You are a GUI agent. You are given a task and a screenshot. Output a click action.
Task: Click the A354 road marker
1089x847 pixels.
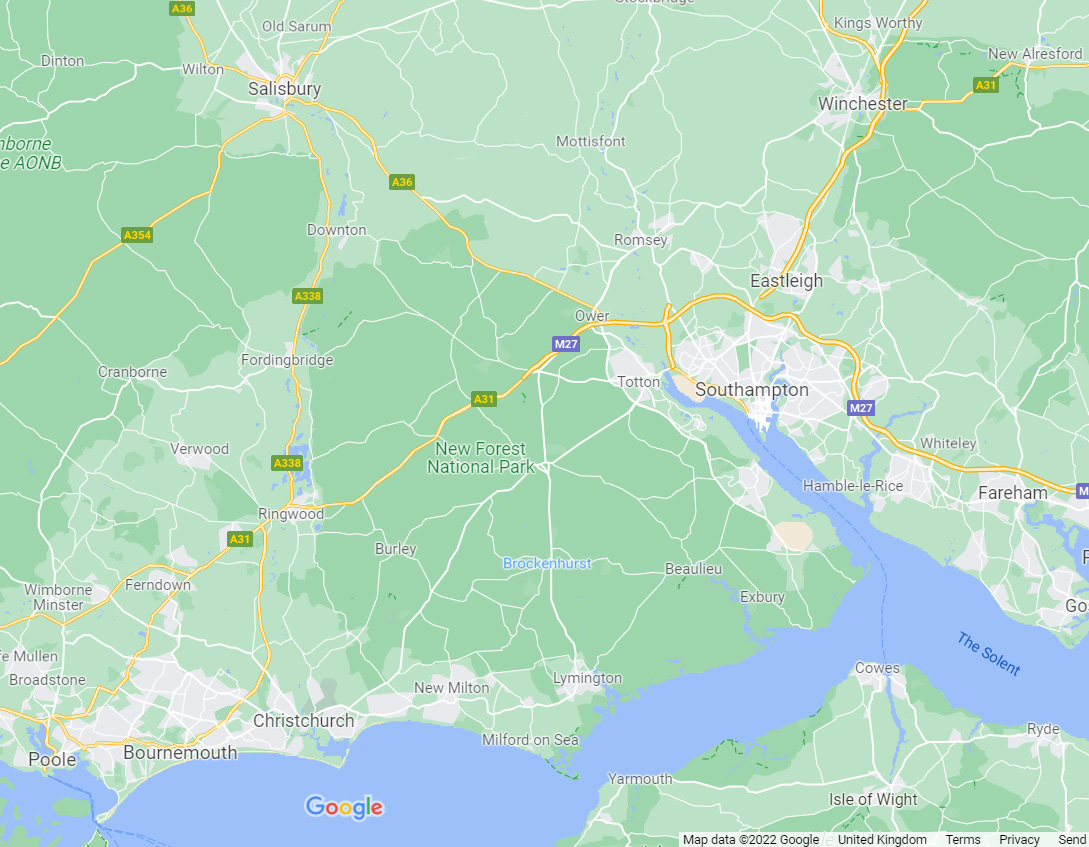[138, 235]
